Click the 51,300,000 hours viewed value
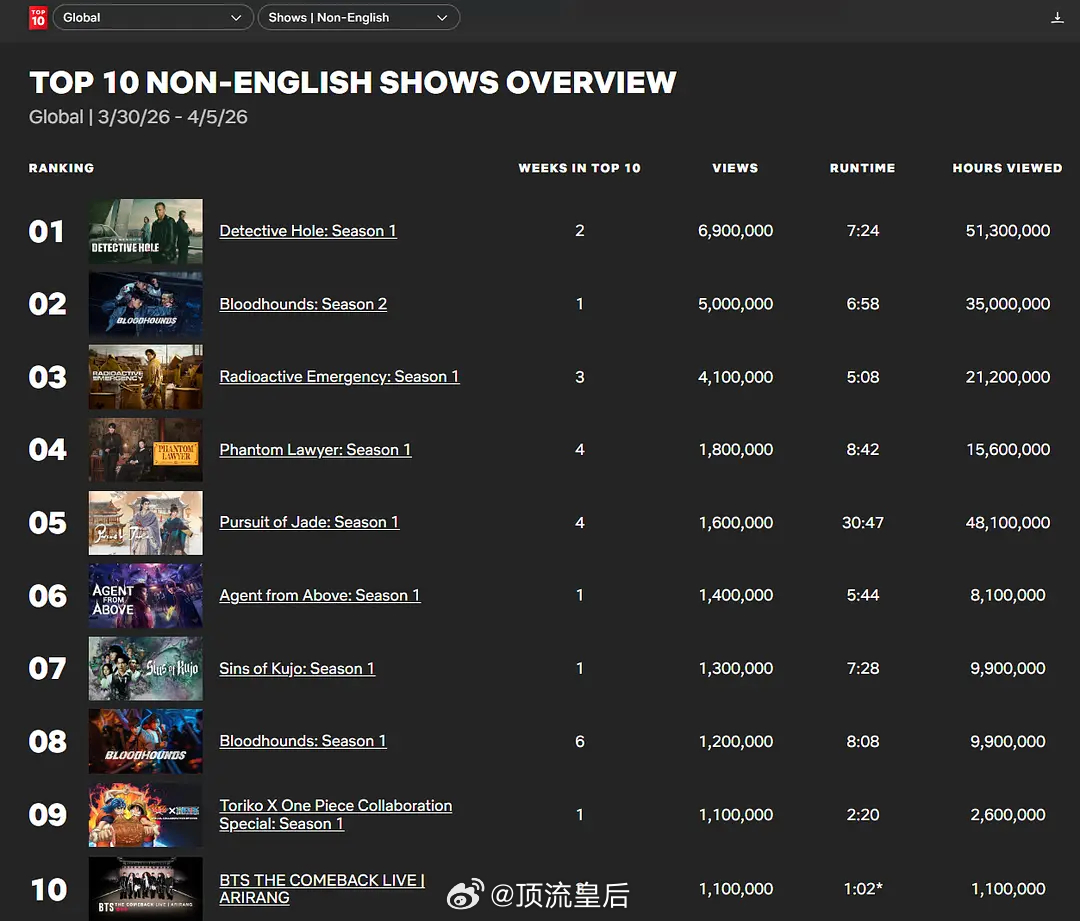Screen dimensions: 1080x921 1008,231
